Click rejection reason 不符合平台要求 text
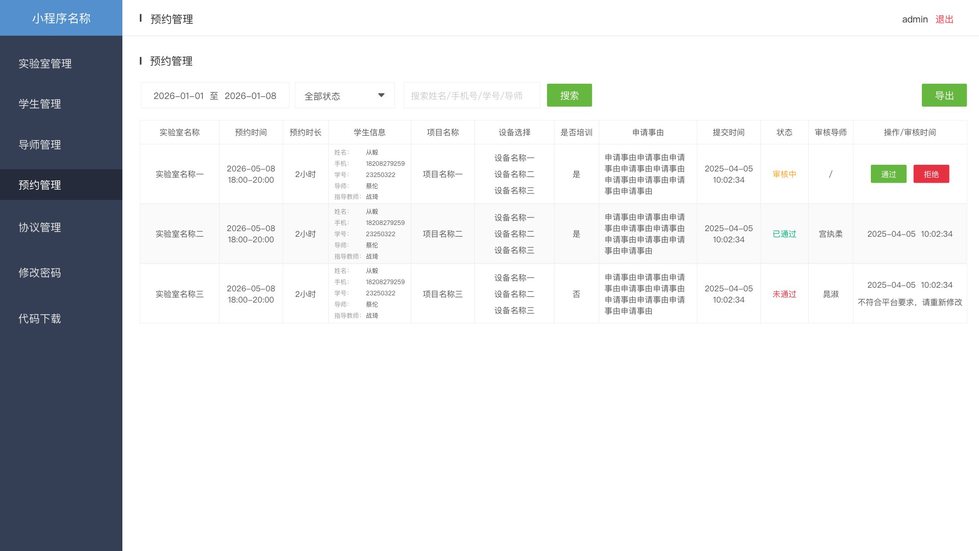 pos(910,302)
